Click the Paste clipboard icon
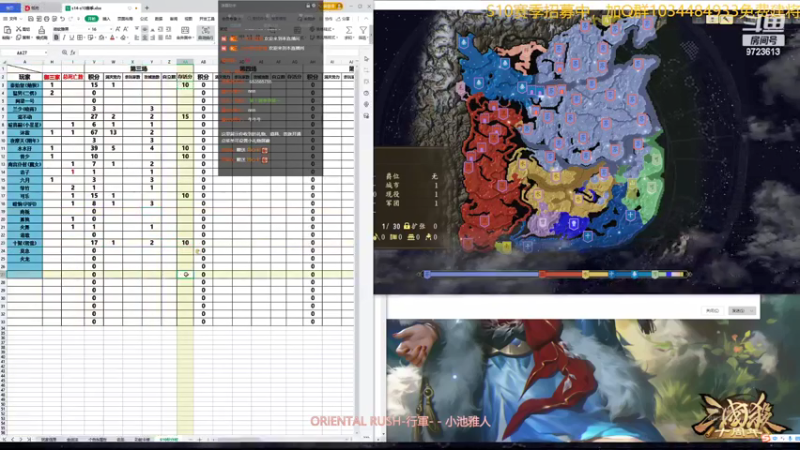The image size is (800, 450). (x=7, y=30)
